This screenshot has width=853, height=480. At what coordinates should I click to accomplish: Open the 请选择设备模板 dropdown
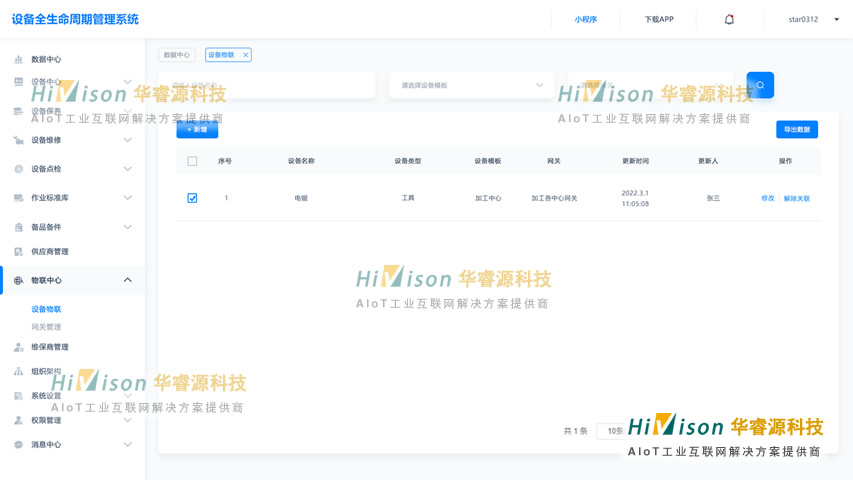[471, 85]
